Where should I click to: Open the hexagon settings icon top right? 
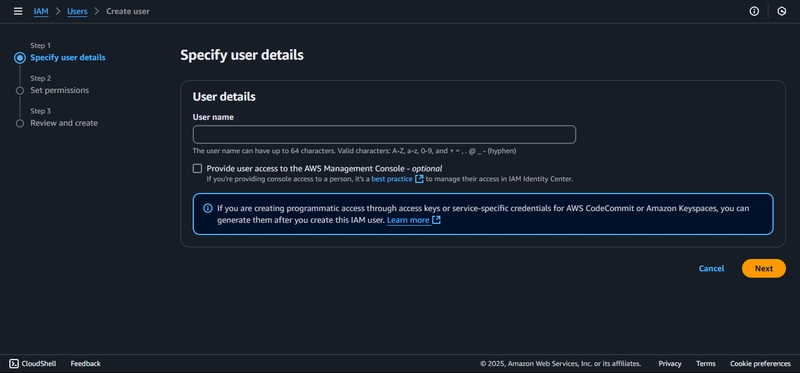[782, 11]
